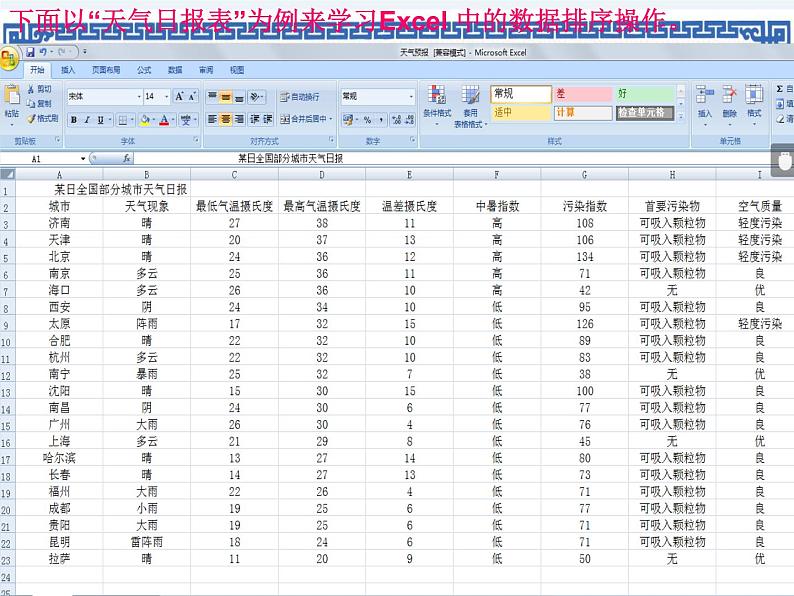Click the Increase Decimal icon
Viewport: 794px width, 596px height.
click(396, 120)
